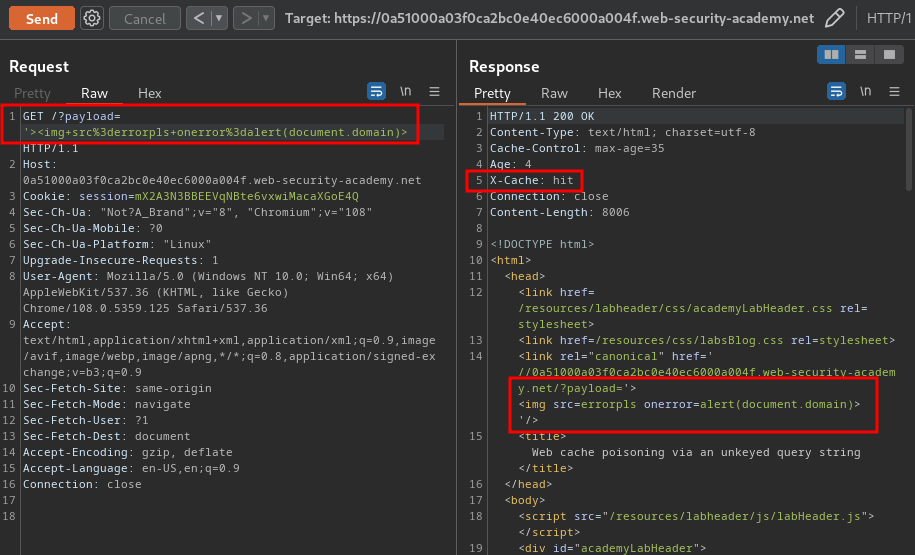Click the Age: 4 response header
Image resolution: width=915 pixels, height=555 pixels.
[x=511, y=165]
